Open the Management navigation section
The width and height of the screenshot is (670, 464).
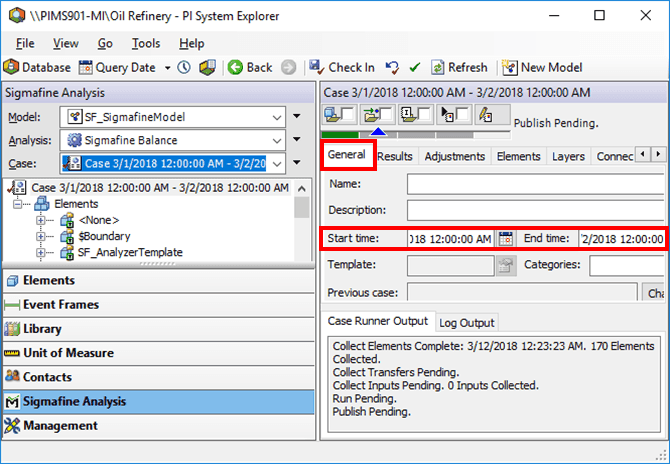(159, 426)
